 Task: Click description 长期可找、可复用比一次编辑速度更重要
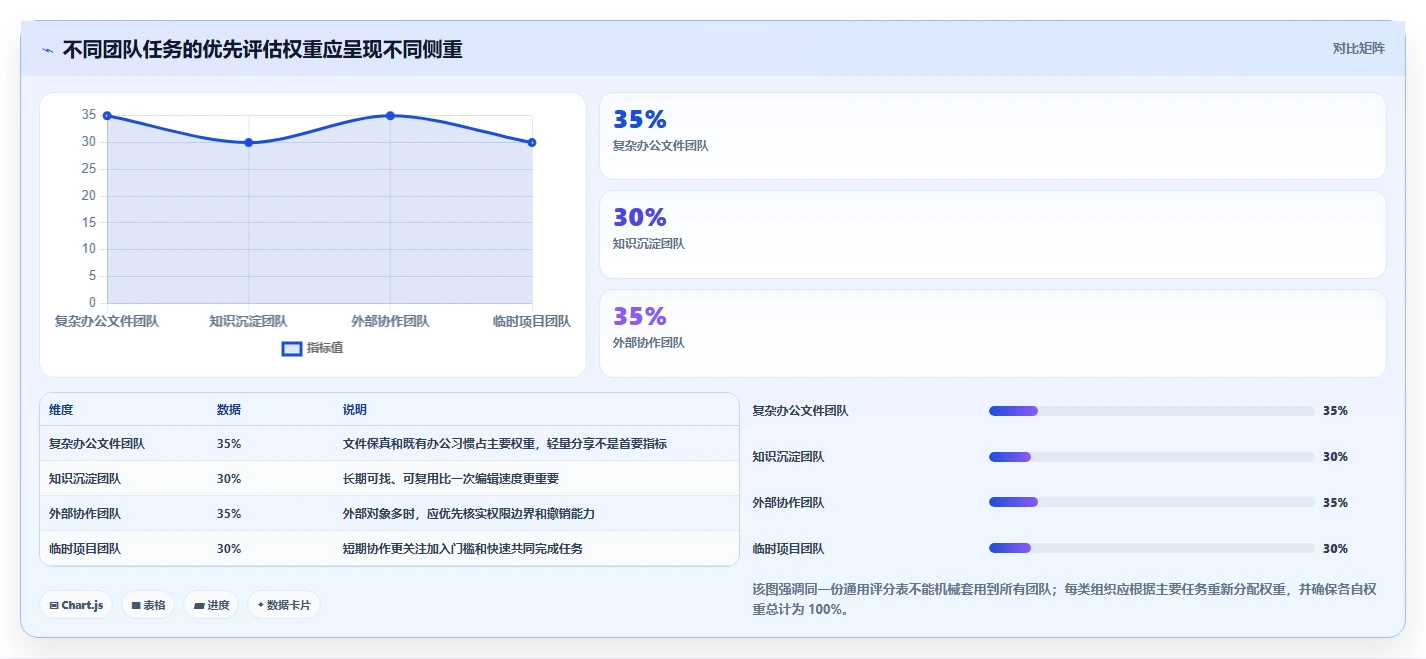click(451, 479)
